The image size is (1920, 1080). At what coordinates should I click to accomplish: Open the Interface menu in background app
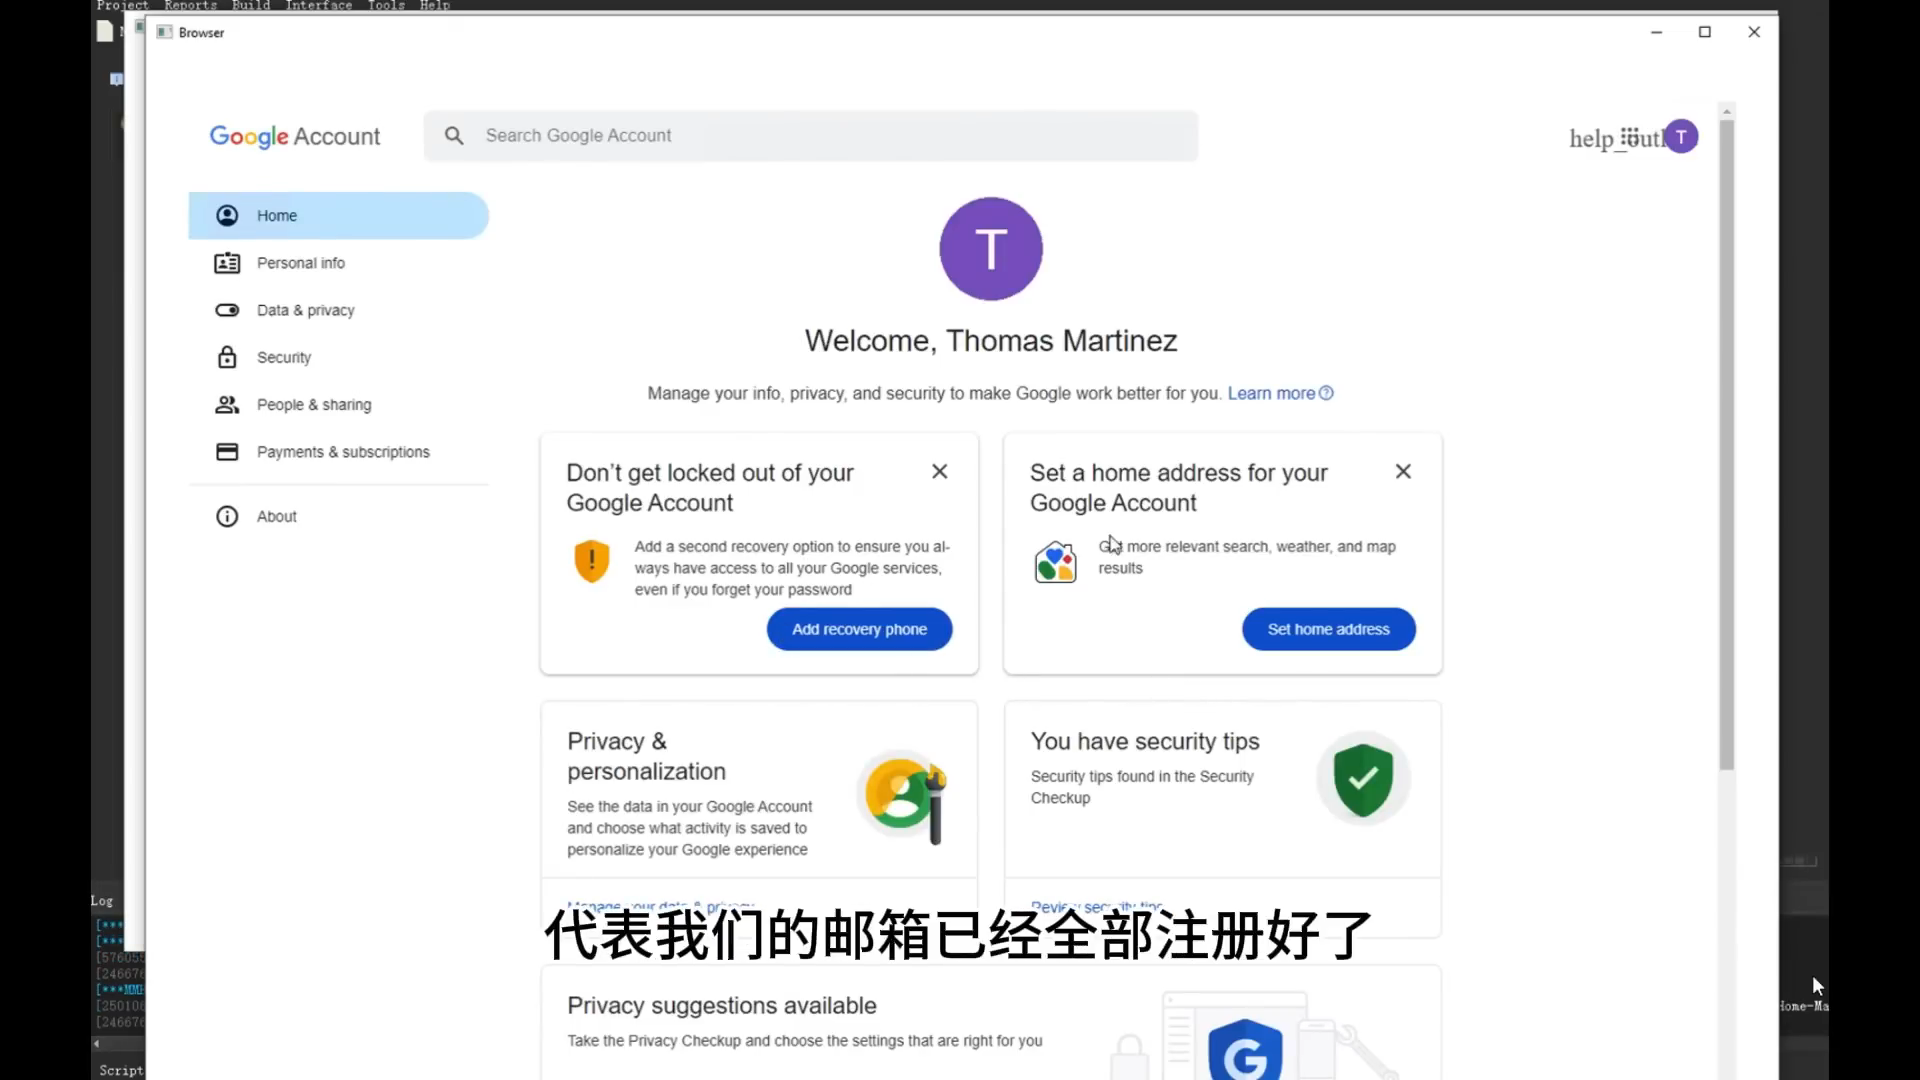coord(318,6)
